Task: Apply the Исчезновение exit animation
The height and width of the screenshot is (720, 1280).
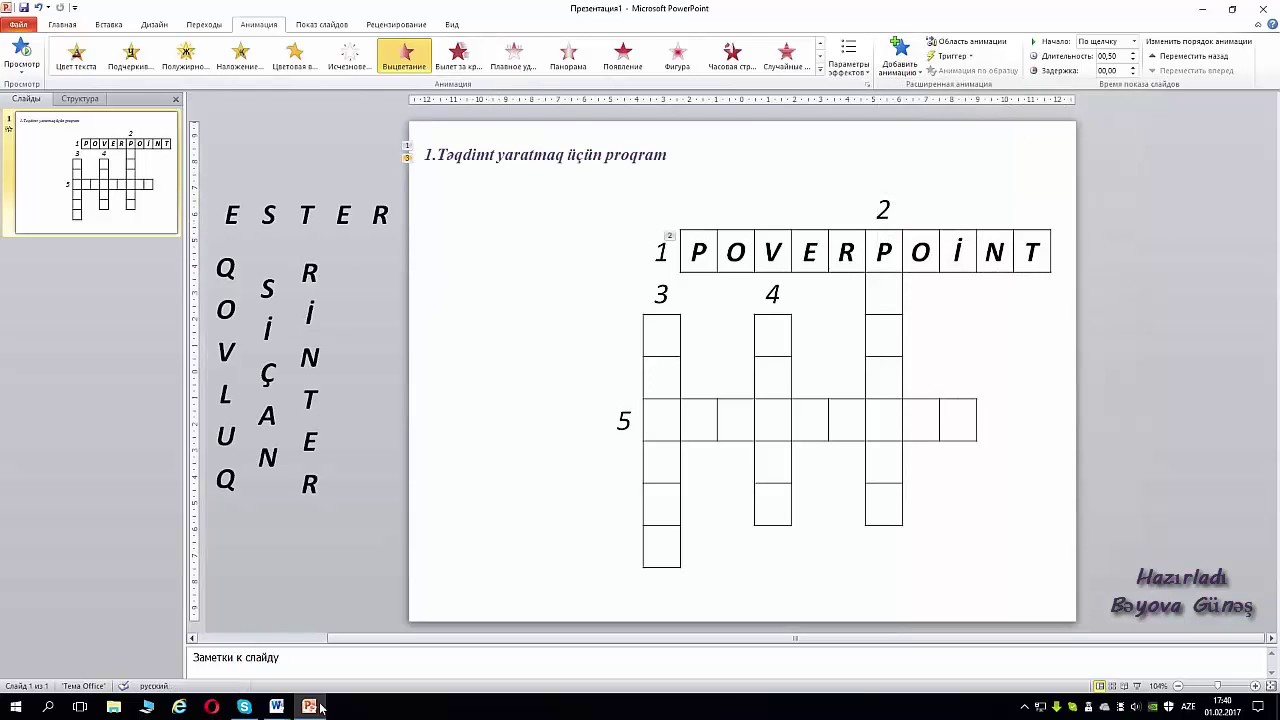Action: click(x=349, y=56)
